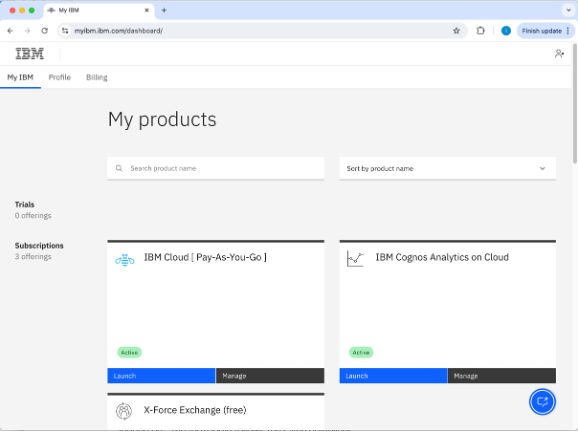Click the search magnifier icon
578x432 pixels.
(x=119, y=168)
